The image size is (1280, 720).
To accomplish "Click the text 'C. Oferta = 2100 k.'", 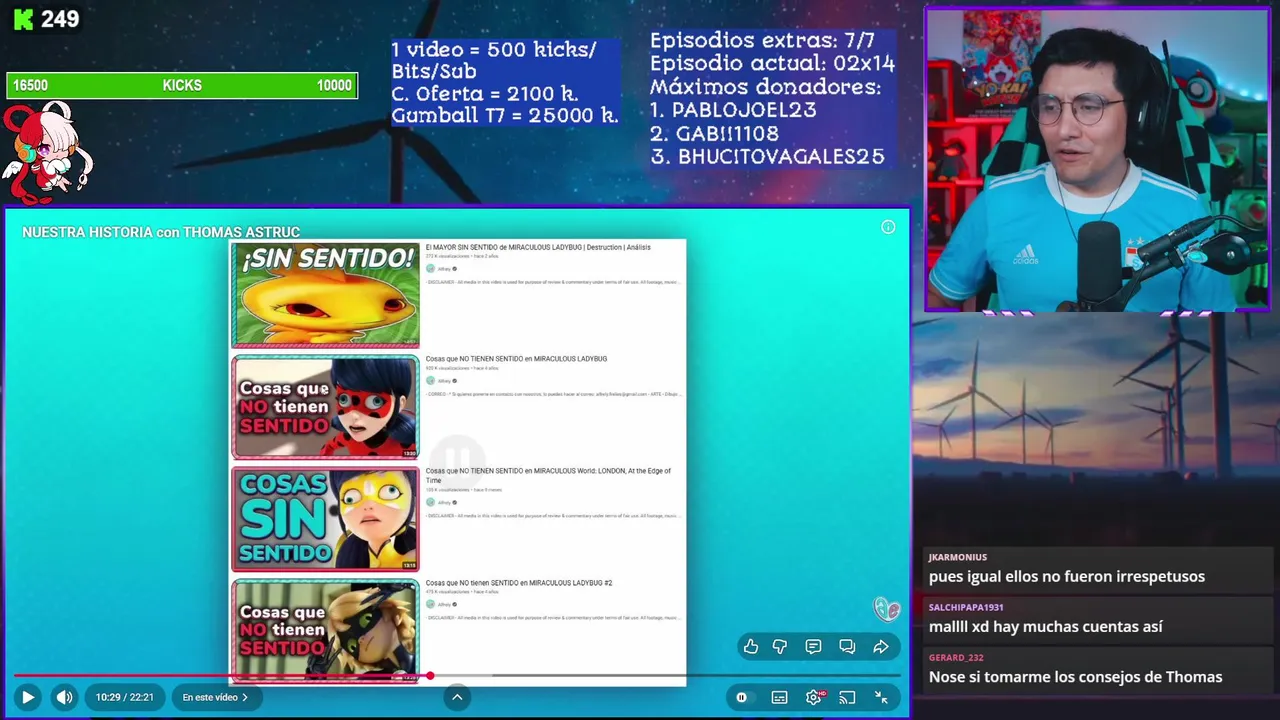I will coord(484,94).
